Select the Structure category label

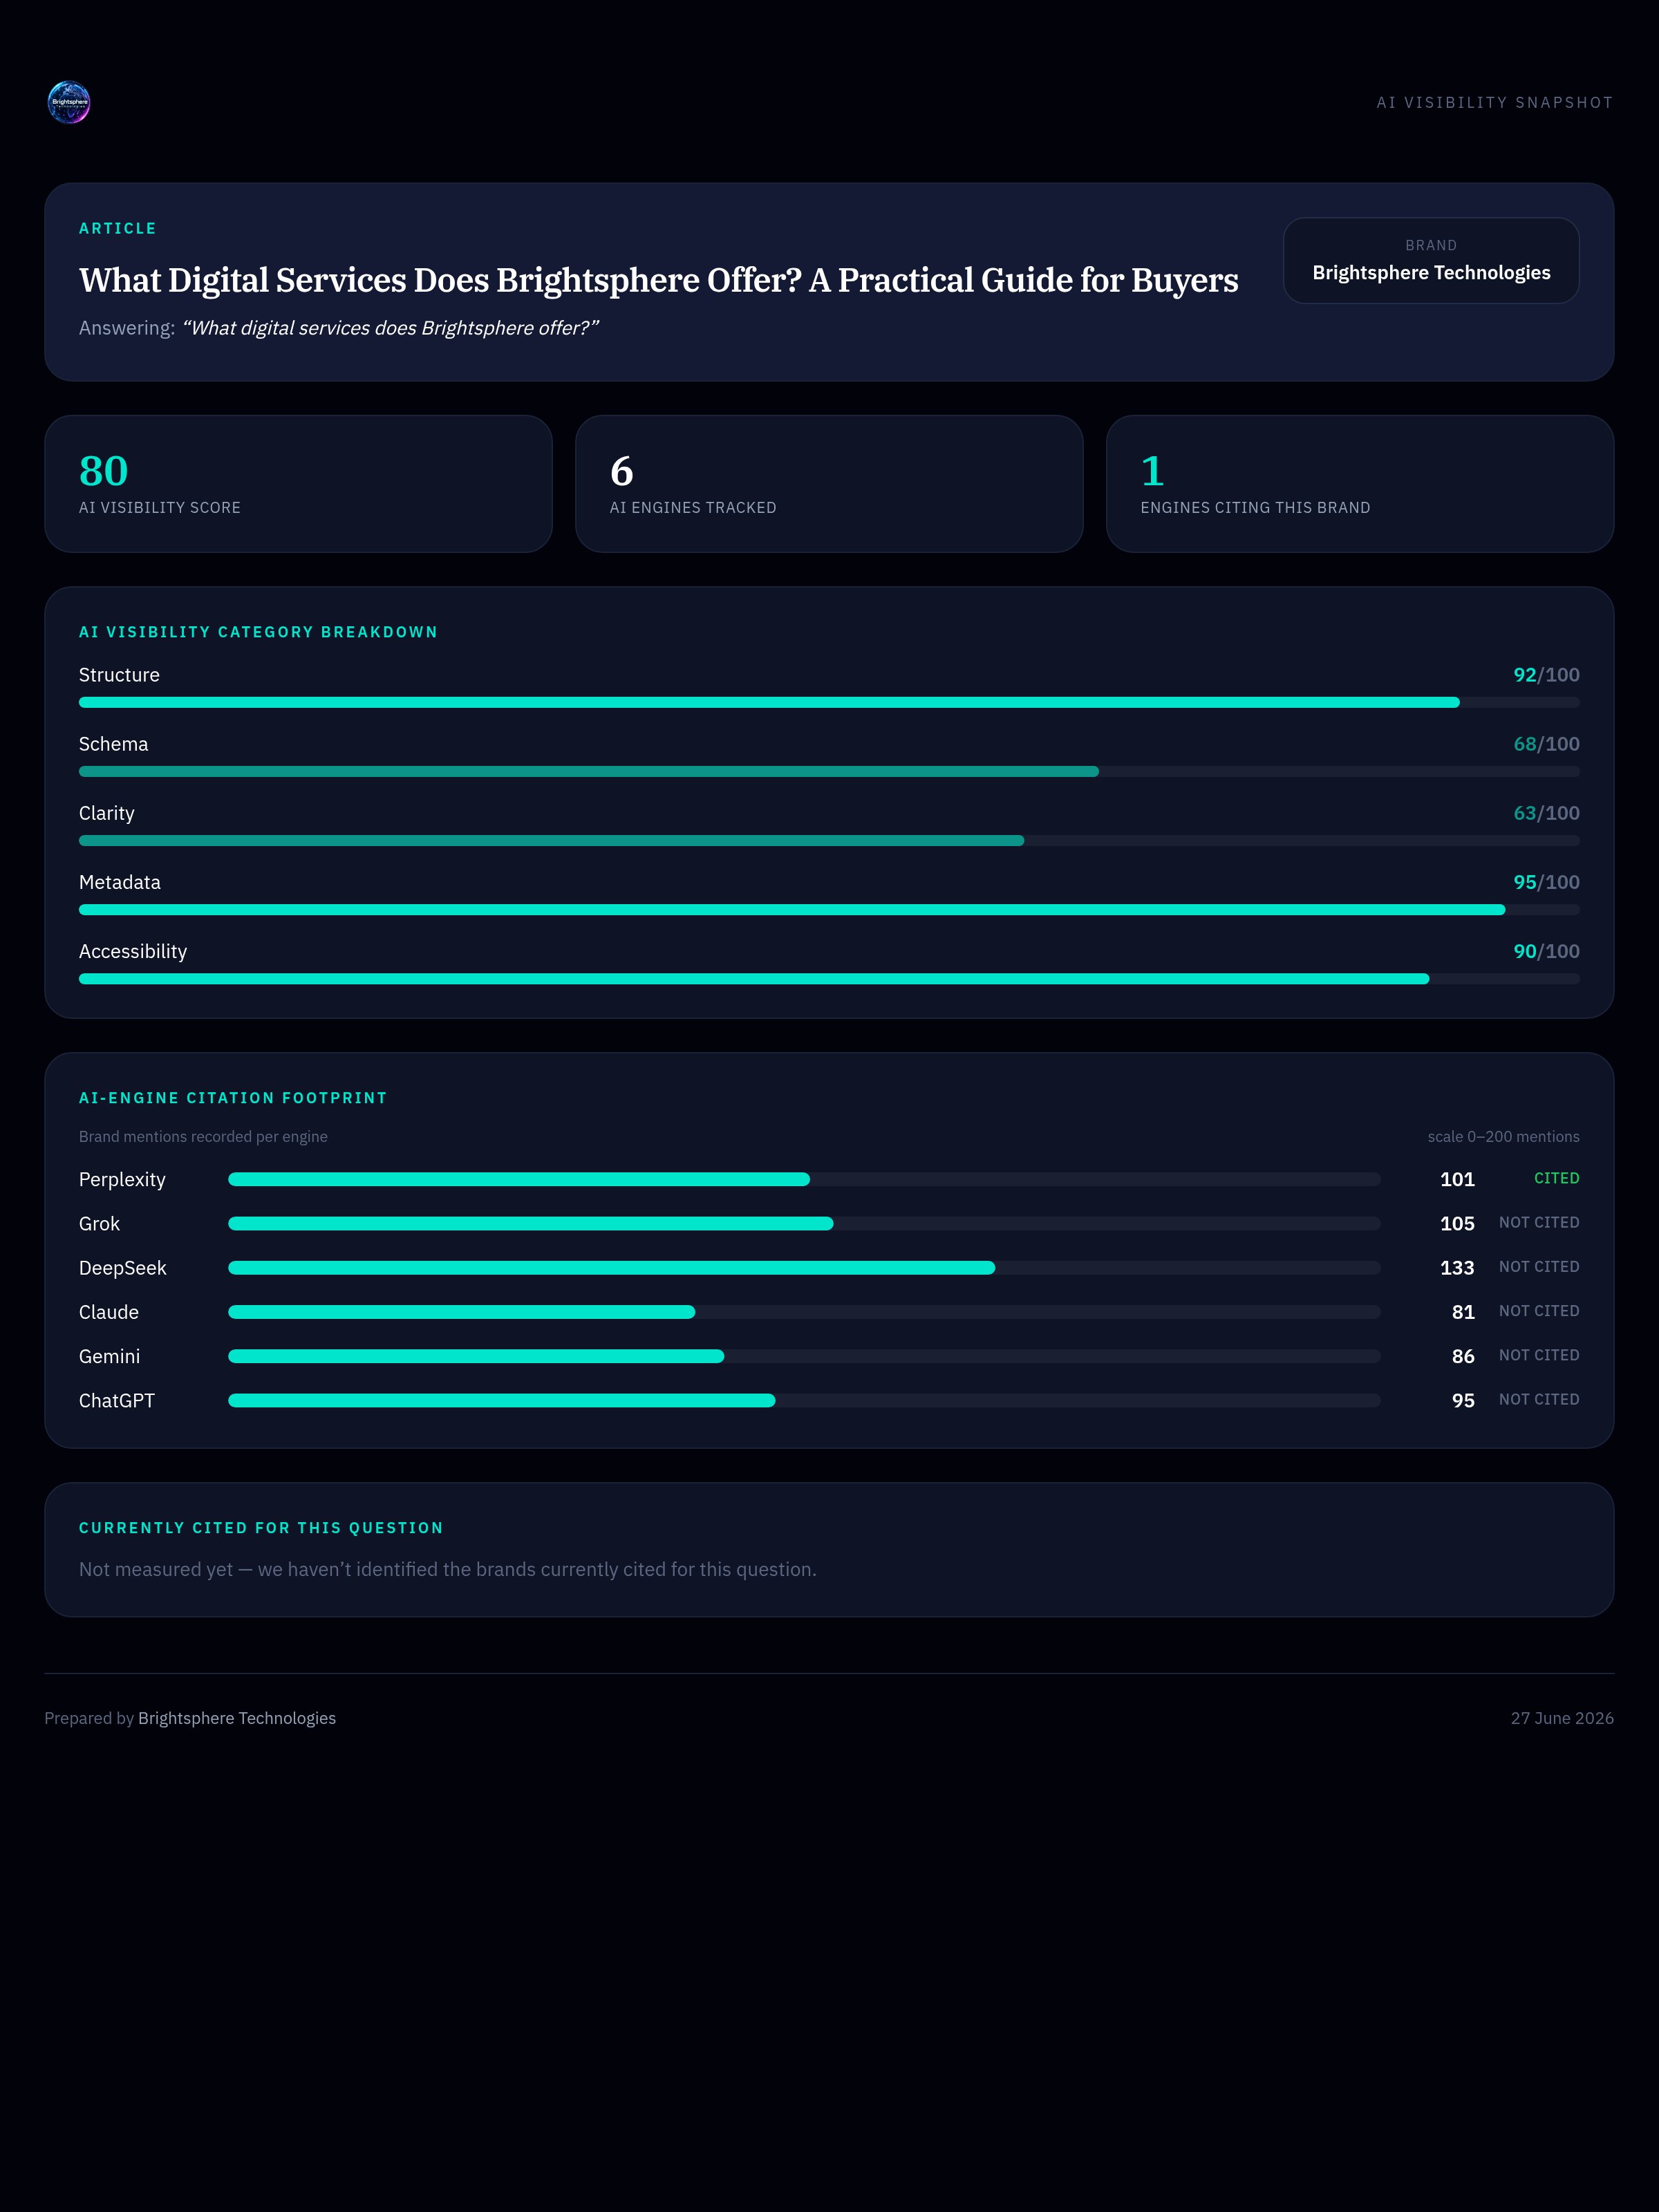119,675
